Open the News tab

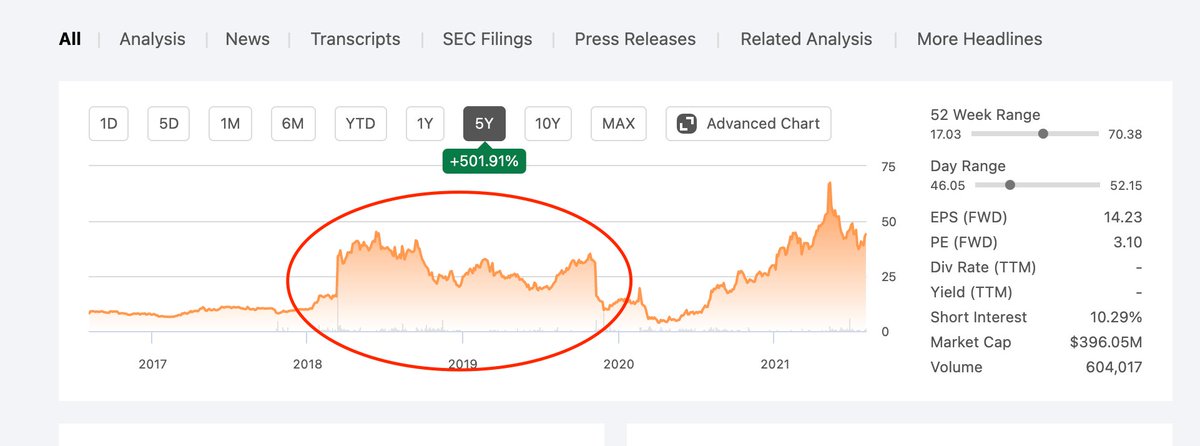pos(247,39)
